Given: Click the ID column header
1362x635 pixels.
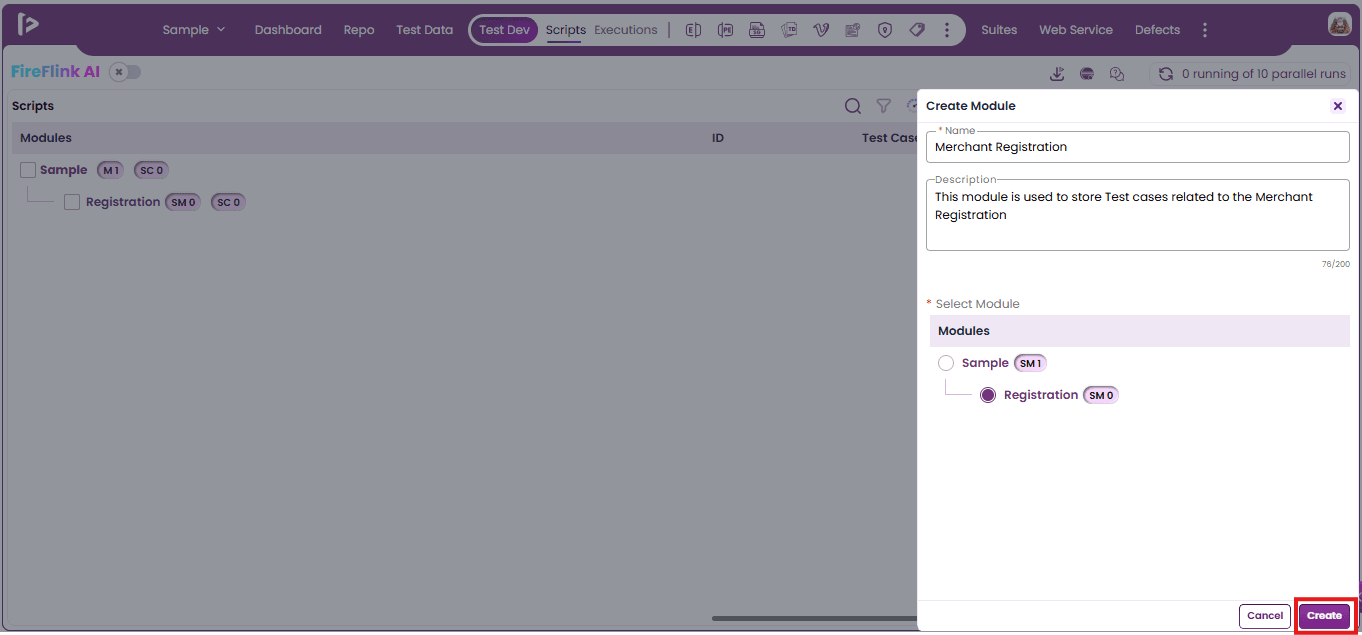Looking at the screenshot, I should 718,138.
